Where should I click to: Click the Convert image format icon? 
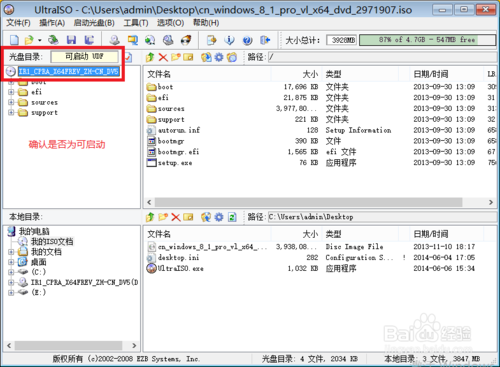point(133,40)
